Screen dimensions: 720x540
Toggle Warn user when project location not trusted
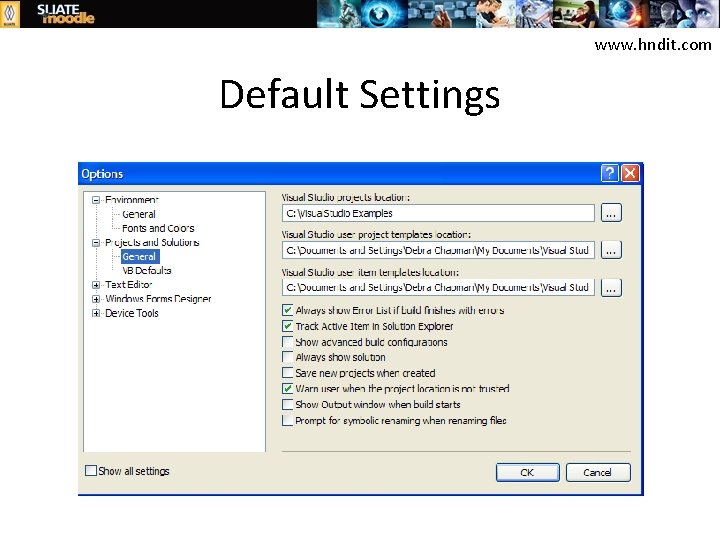coord(287,388)
